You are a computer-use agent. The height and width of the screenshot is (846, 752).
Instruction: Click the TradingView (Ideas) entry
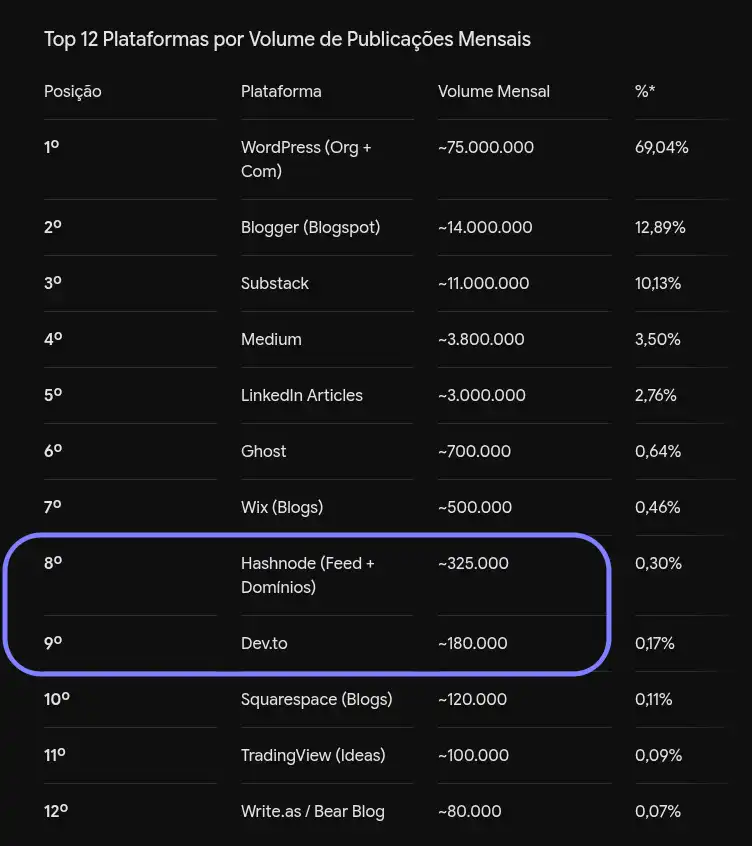(313, 755)
